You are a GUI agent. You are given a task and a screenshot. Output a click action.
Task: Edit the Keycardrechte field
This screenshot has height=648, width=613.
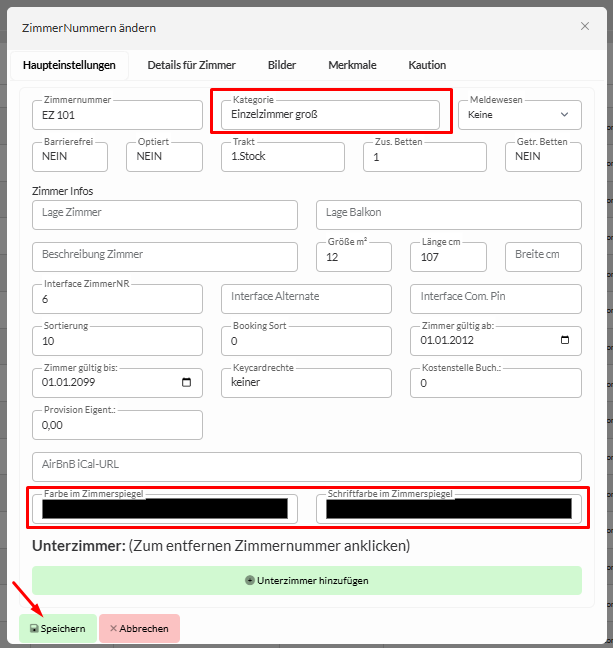pos(305,383)
